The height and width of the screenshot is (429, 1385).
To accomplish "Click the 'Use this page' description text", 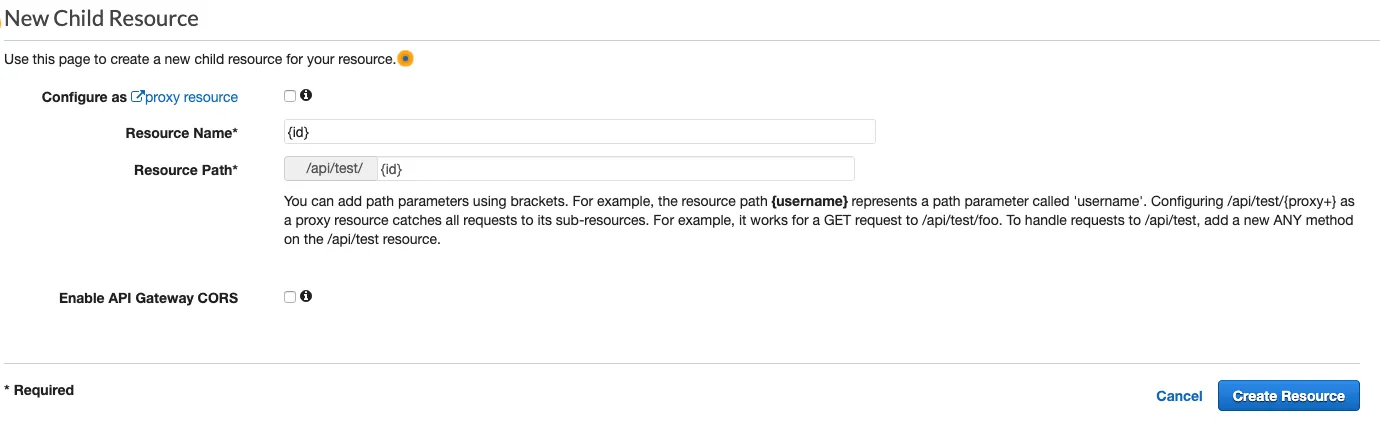I will 200,59.
